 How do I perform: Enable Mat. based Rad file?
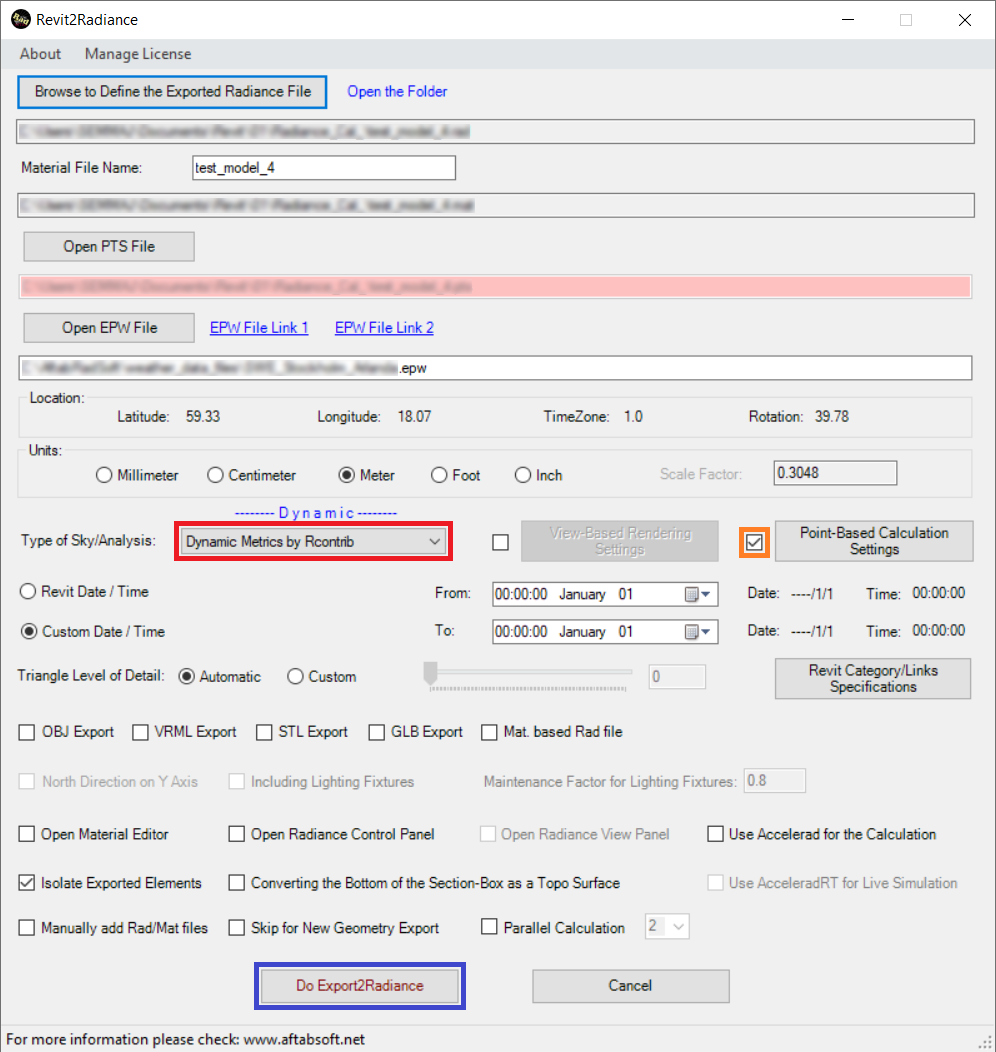tap(489, 732)
